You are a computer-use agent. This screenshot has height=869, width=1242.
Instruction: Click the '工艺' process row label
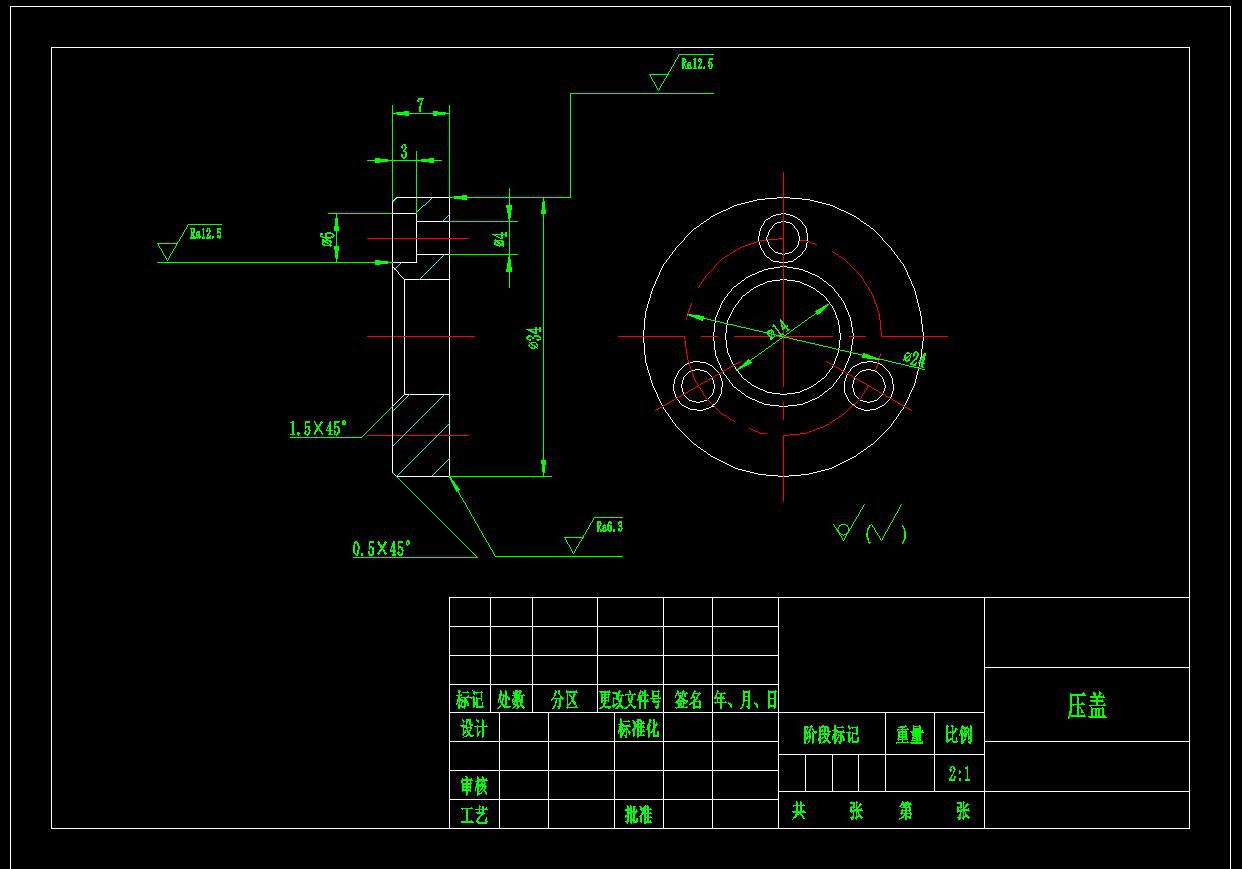coord(474,815)
